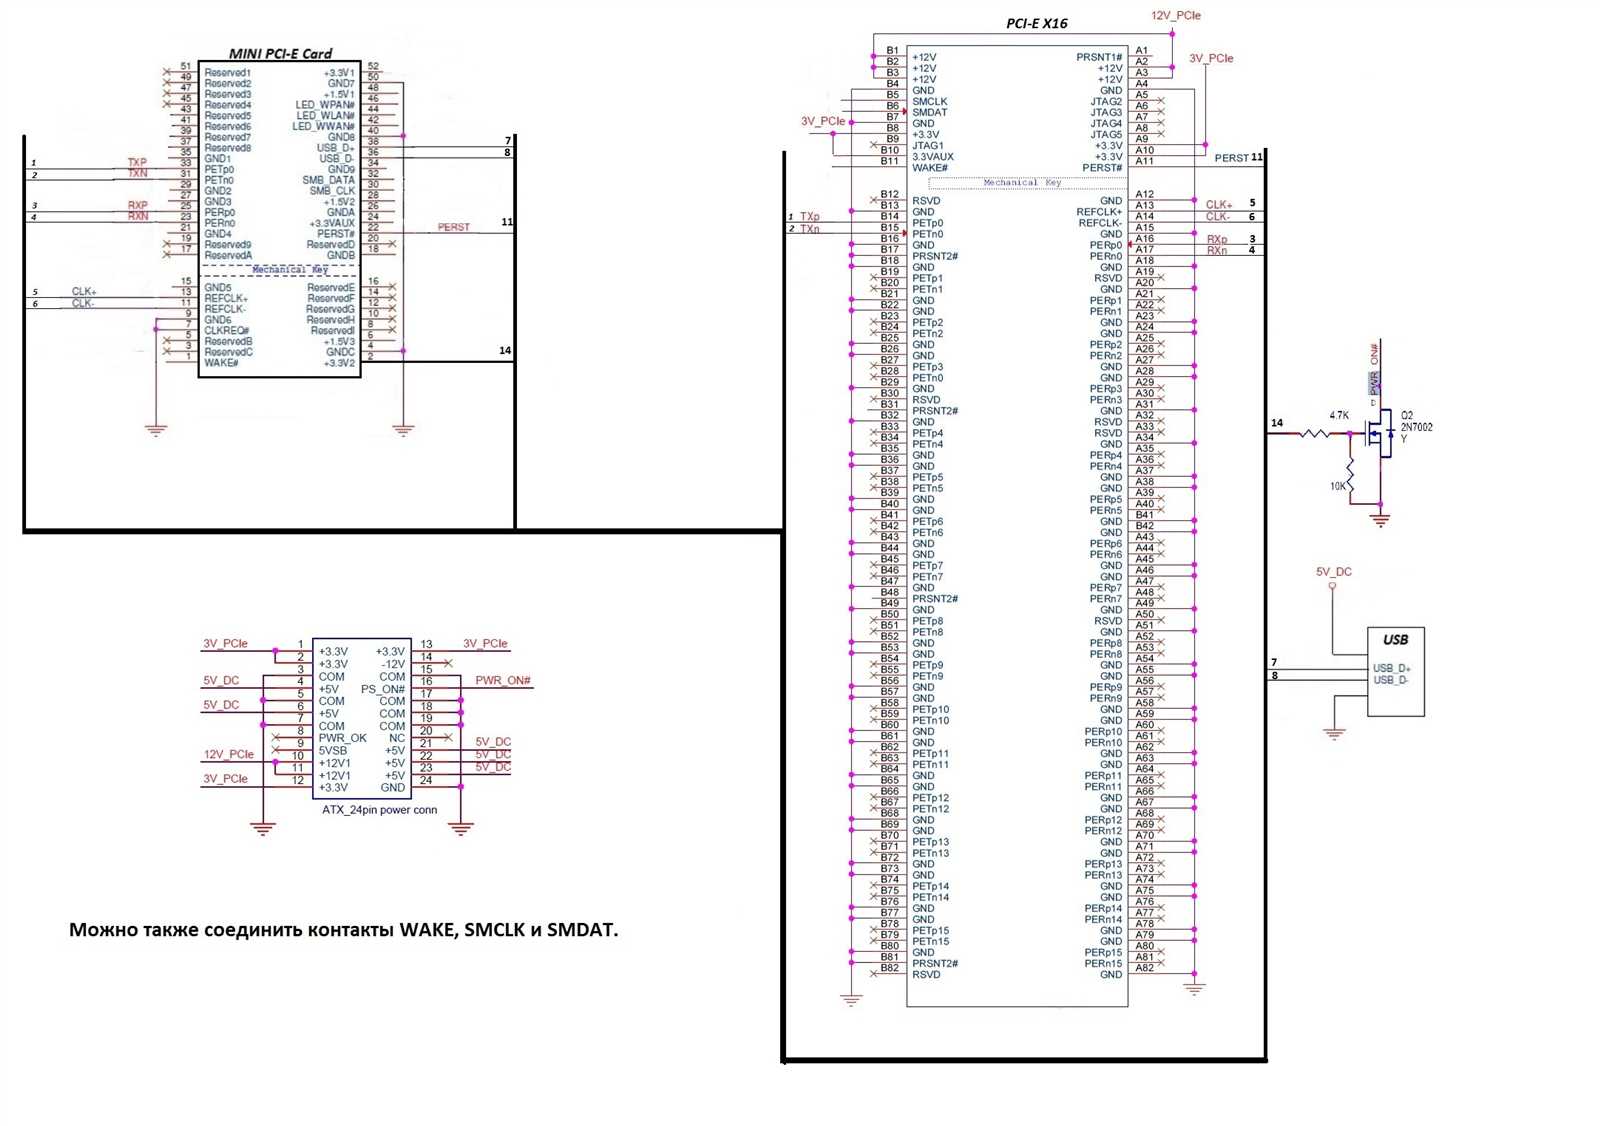Viewport: 1600px width, 1126px height.
Task: Click the '-12V' pin on ATX connector
Action: click(x=393, y=664)
